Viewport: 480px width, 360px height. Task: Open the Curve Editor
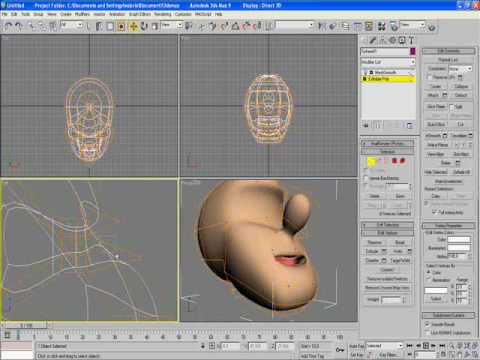(x=357, y=26)
